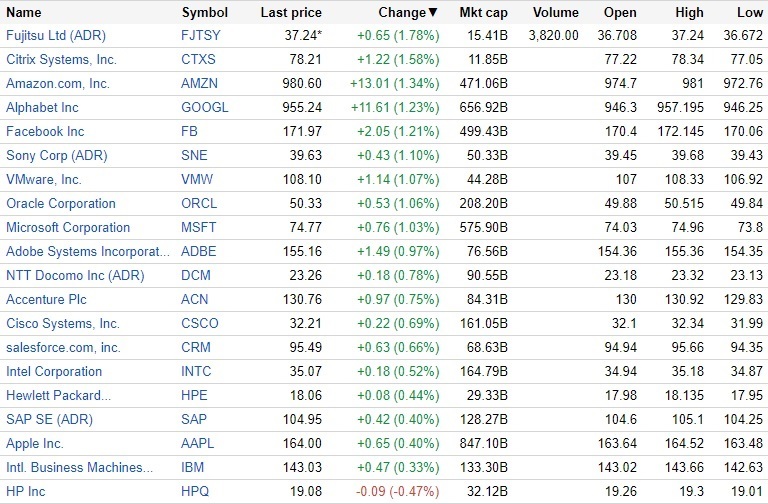Open the Alphabet Inc company link
Image resolution: width=768 pixels, height=504 pixels.
pos(42,108)
